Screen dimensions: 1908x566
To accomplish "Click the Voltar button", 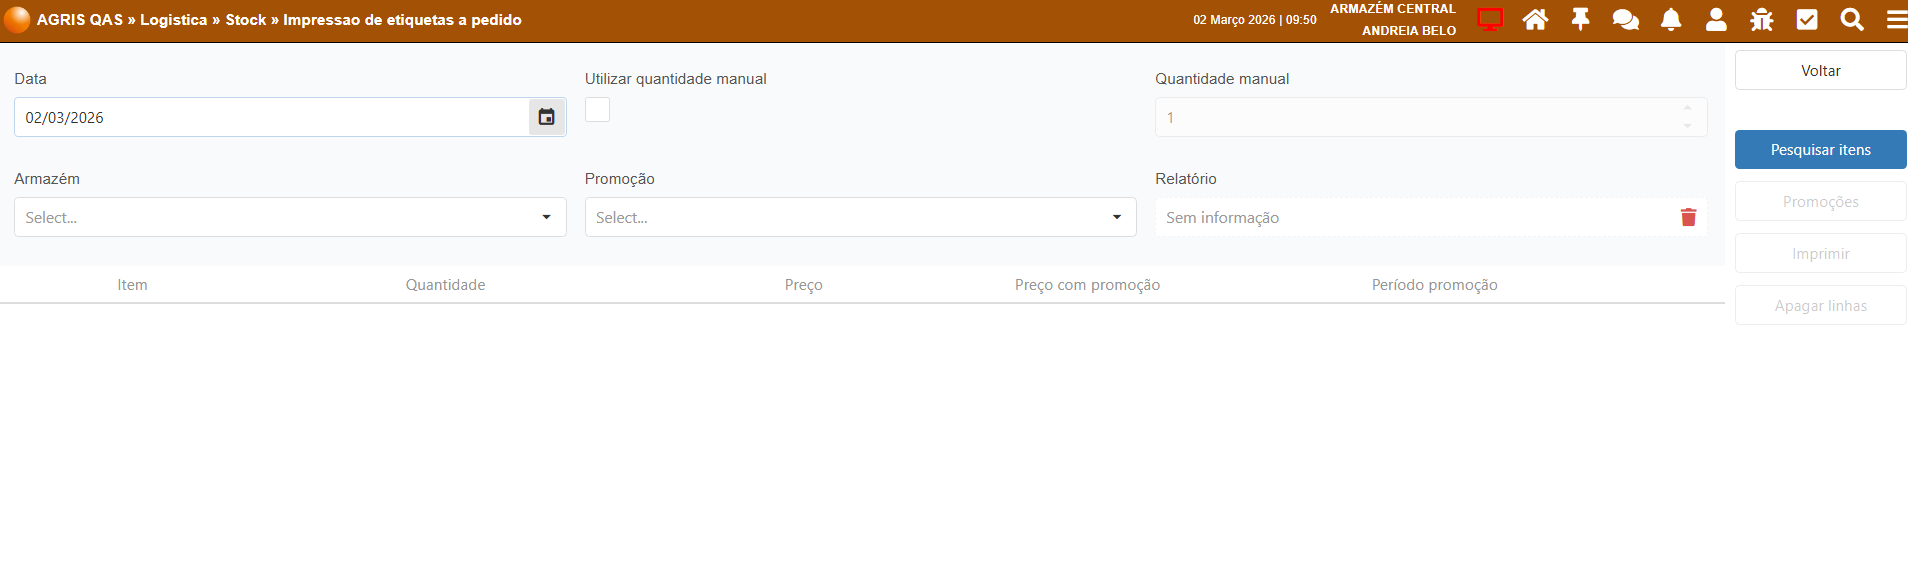I will pyautogui.click(x=1821, y=70).
